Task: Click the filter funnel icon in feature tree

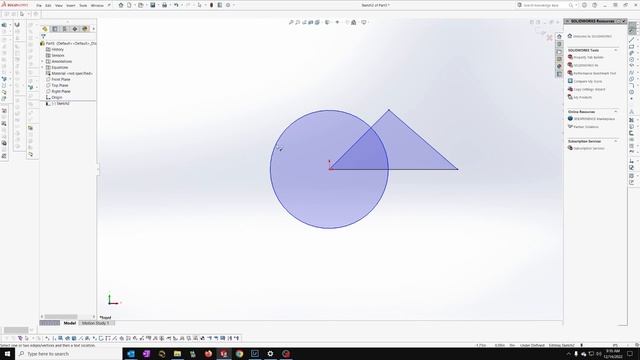Action: (x=43, y=36)
